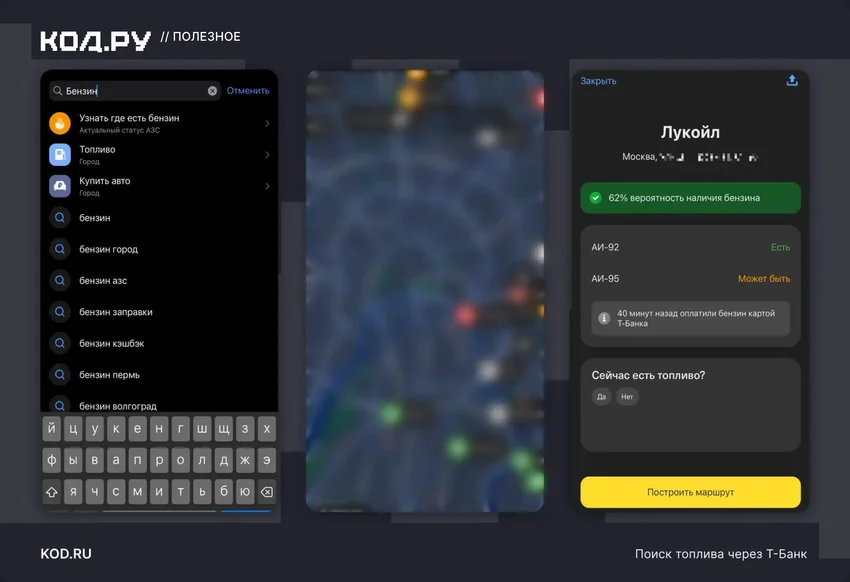850x582 pixels.
Task: Tap the keyboard key б
Action: pyautogui.click(x=223, y=492)
